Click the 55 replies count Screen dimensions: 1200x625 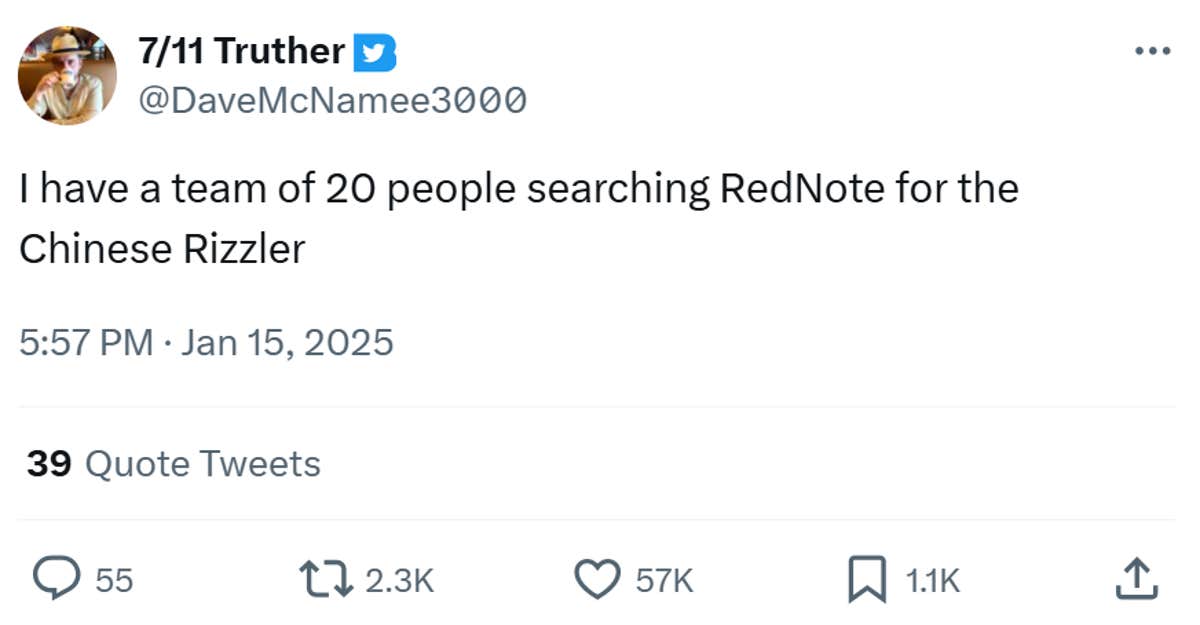pyautogui.click(x=114, y=581)
